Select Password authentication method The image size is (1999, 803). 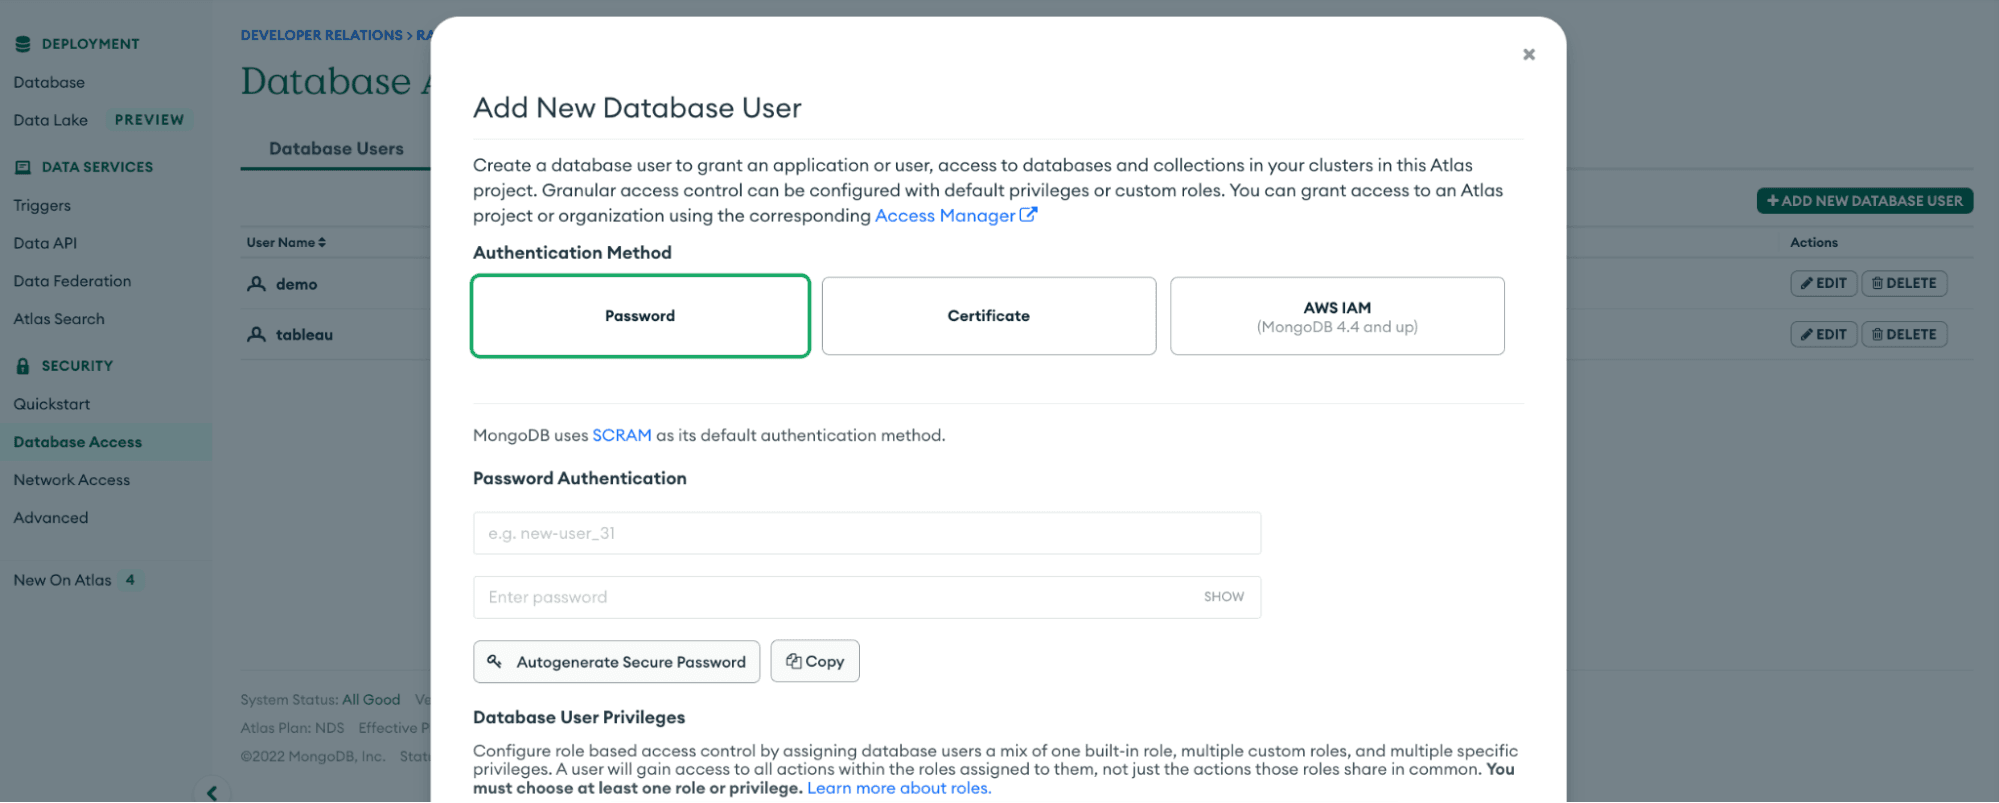pyautogui.click(x=640, y=316)
